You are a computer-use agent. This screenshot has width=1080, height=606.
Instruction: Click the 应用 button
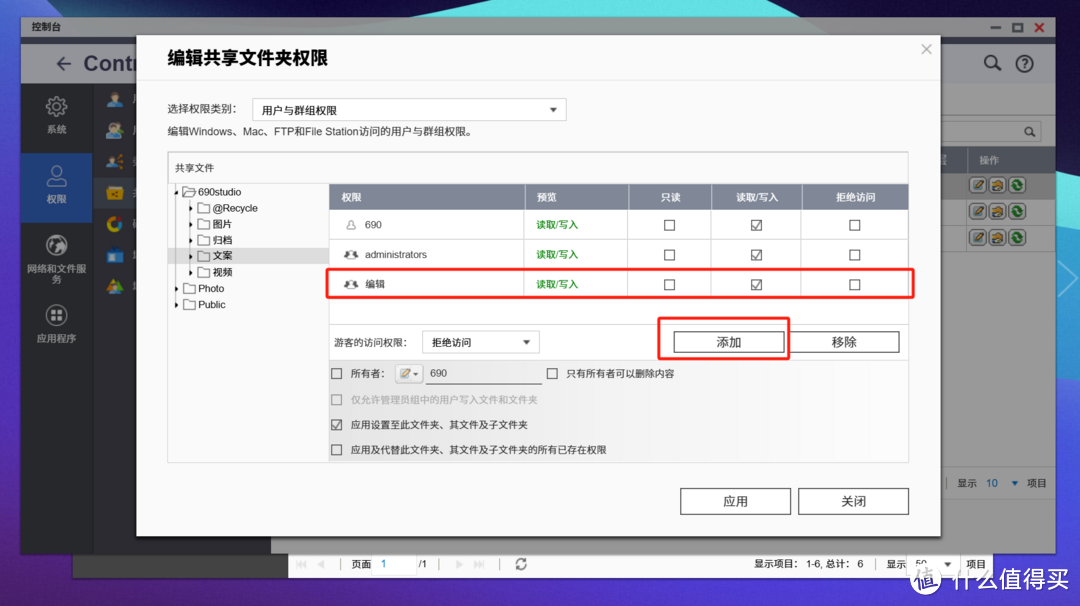pos(734,501)
